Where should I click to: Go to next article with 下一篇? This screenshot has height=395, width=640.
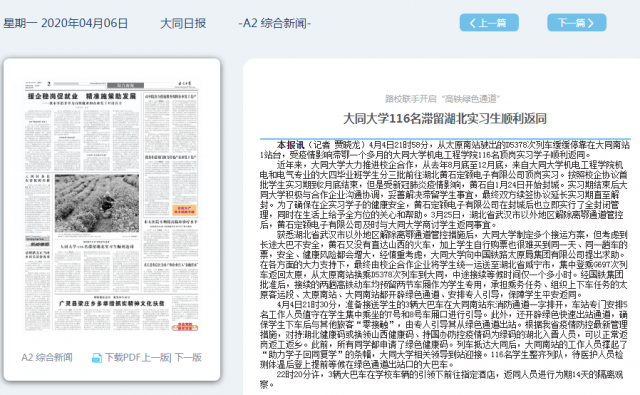tap(576, 22)
